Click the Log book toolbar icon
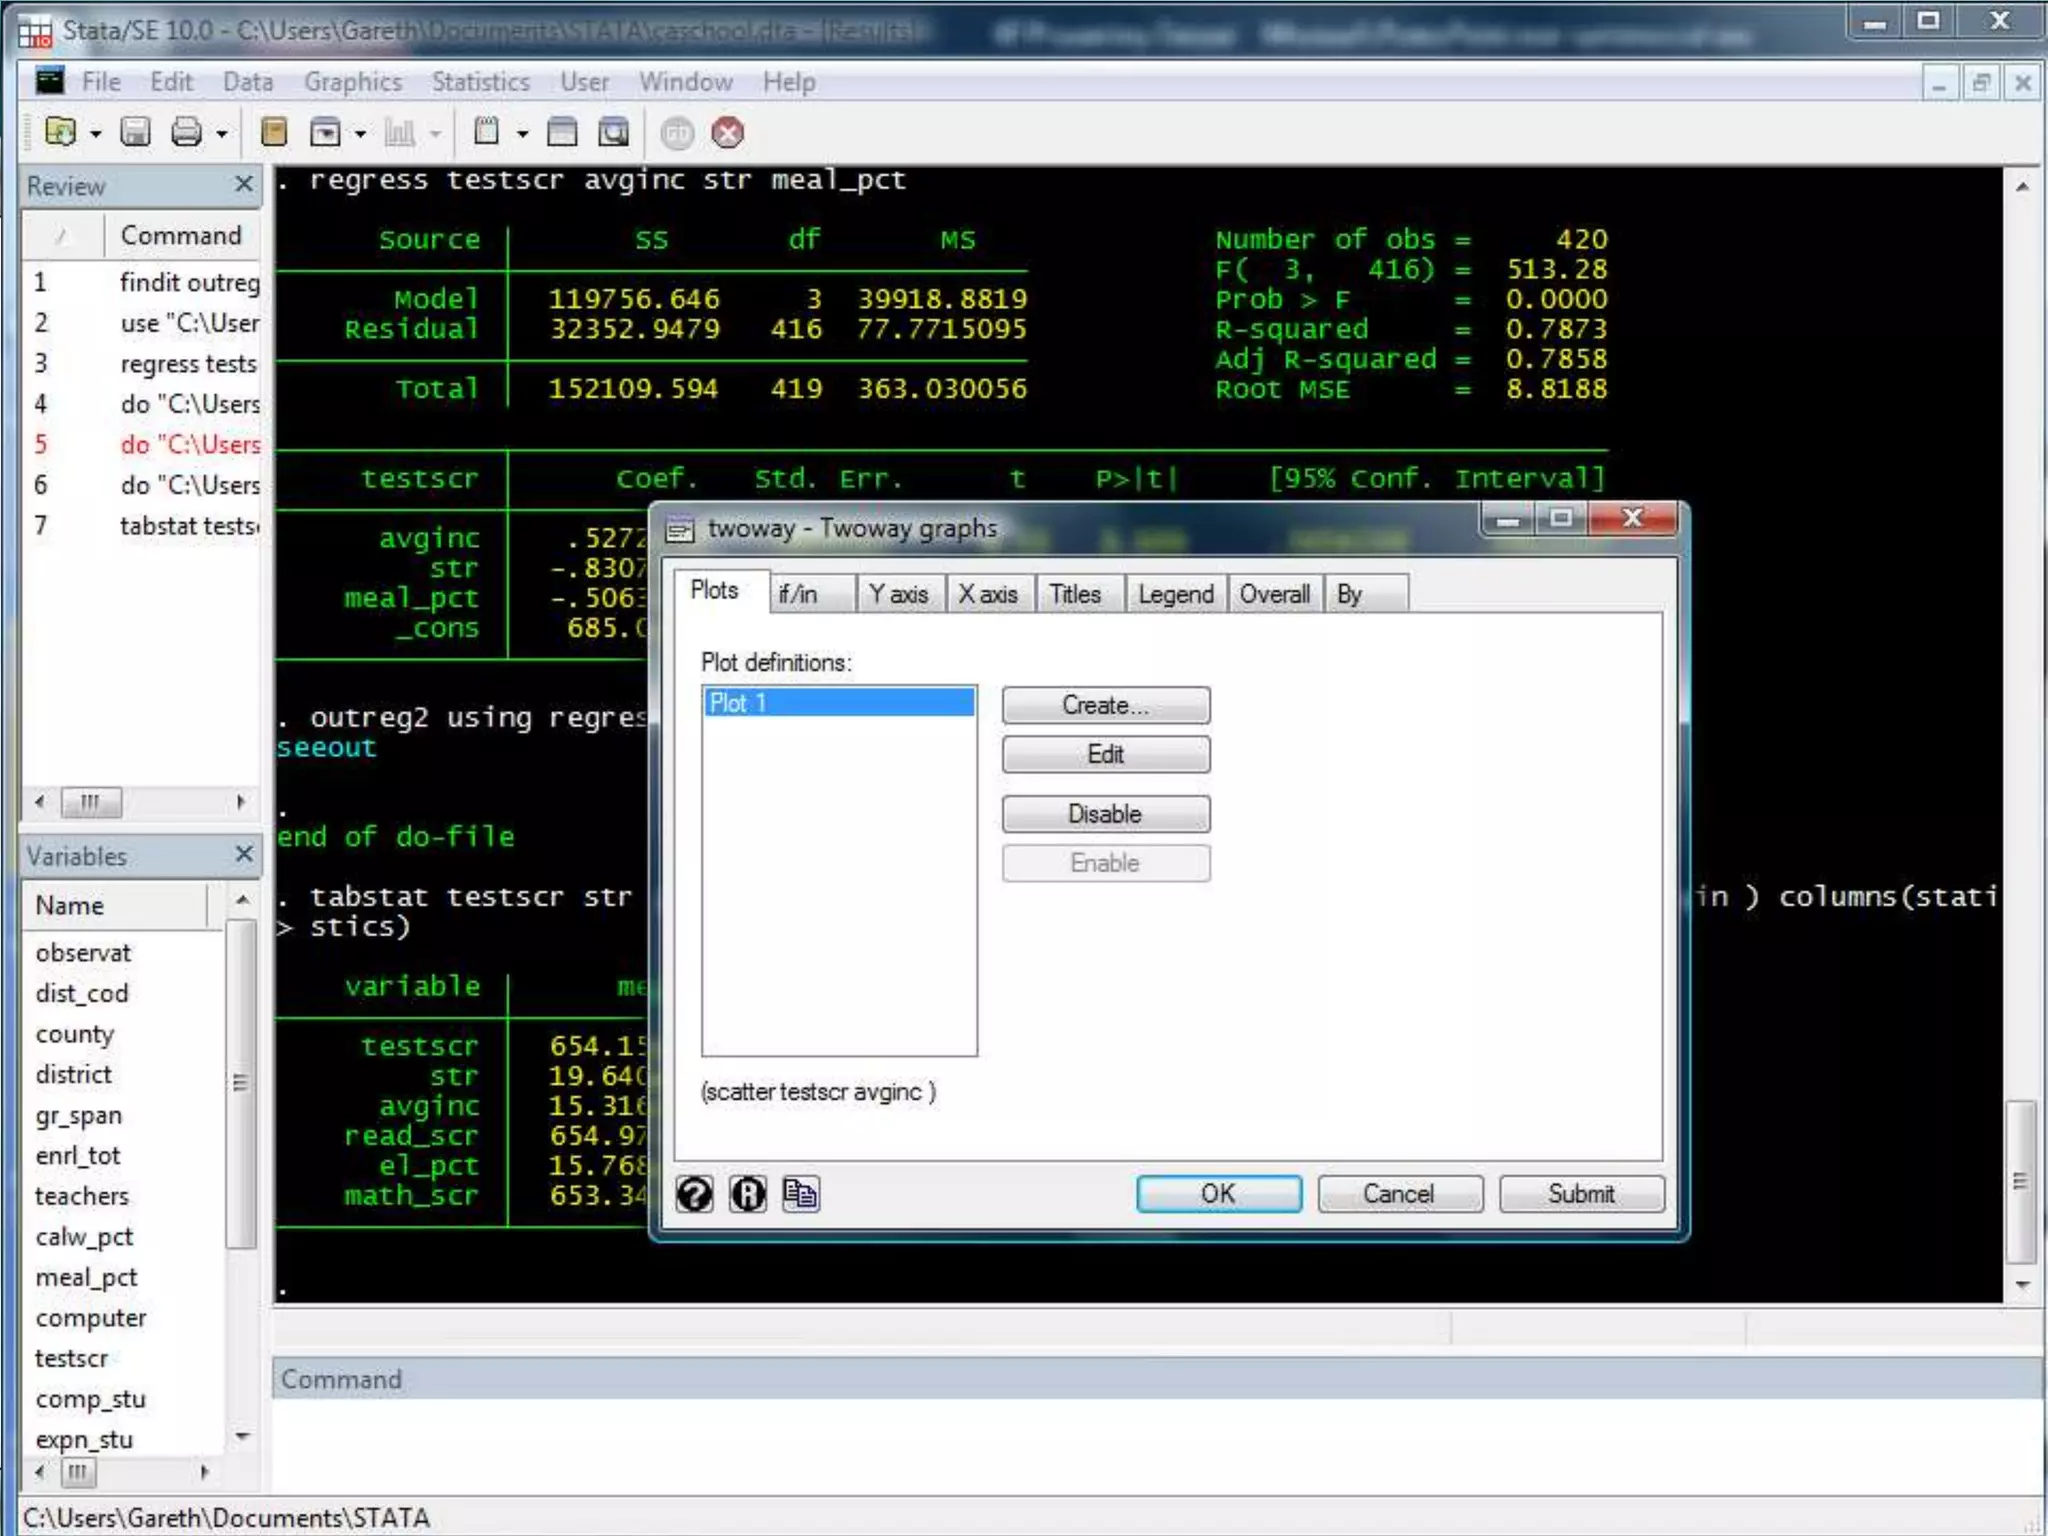 click(x=273, y=132)
